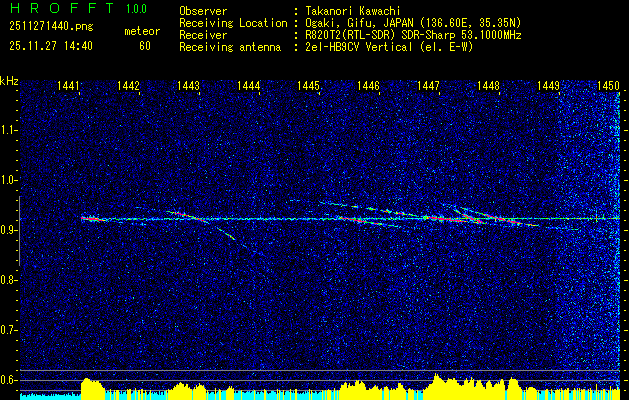The height and width of the screenshot is (400, 629).
Task: Click the kHz axis unit label
Action: pos(9,81)
